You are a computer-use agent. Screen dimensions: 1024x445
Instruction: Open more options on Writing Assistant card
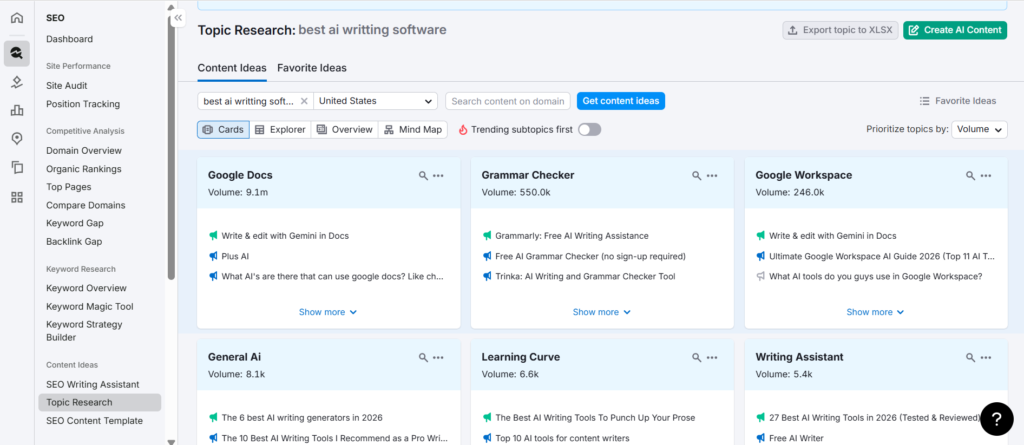pyautogui.click(x=985, y=357)
